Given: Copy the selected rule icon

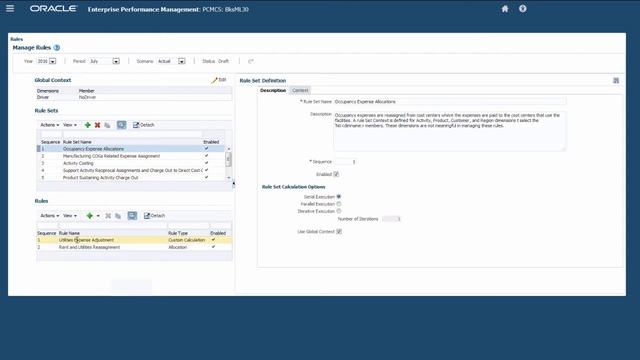Looking at the screenshot, I should click(x=118, y=216).
